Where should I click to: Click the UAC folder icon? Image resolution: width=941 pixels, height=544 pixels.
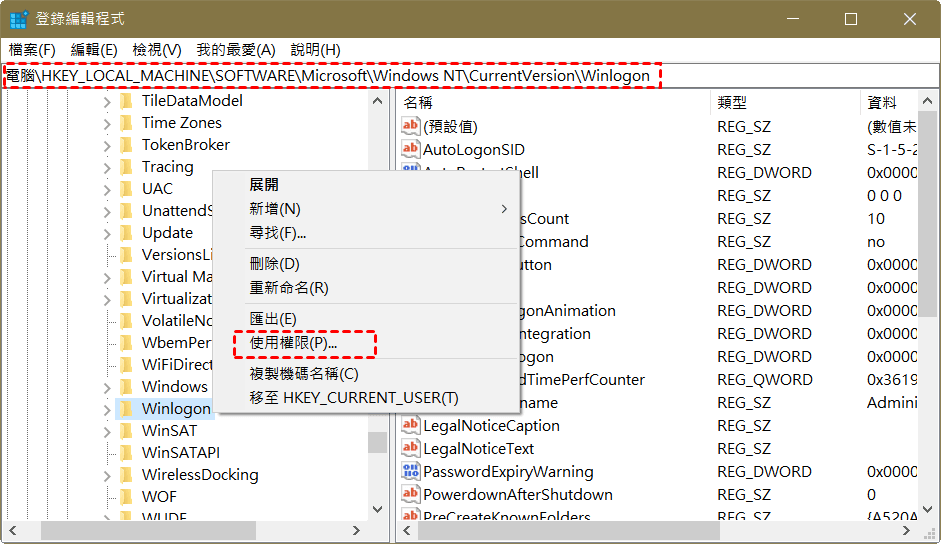pyautogui.click(x=126, y=189)
